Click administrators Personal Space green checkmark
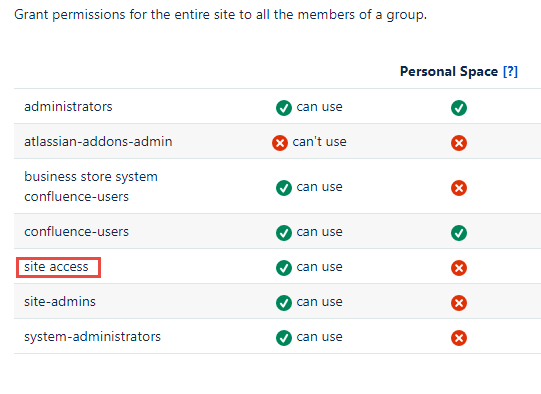This screenshot has height=394, width=541. click(459, 108)
